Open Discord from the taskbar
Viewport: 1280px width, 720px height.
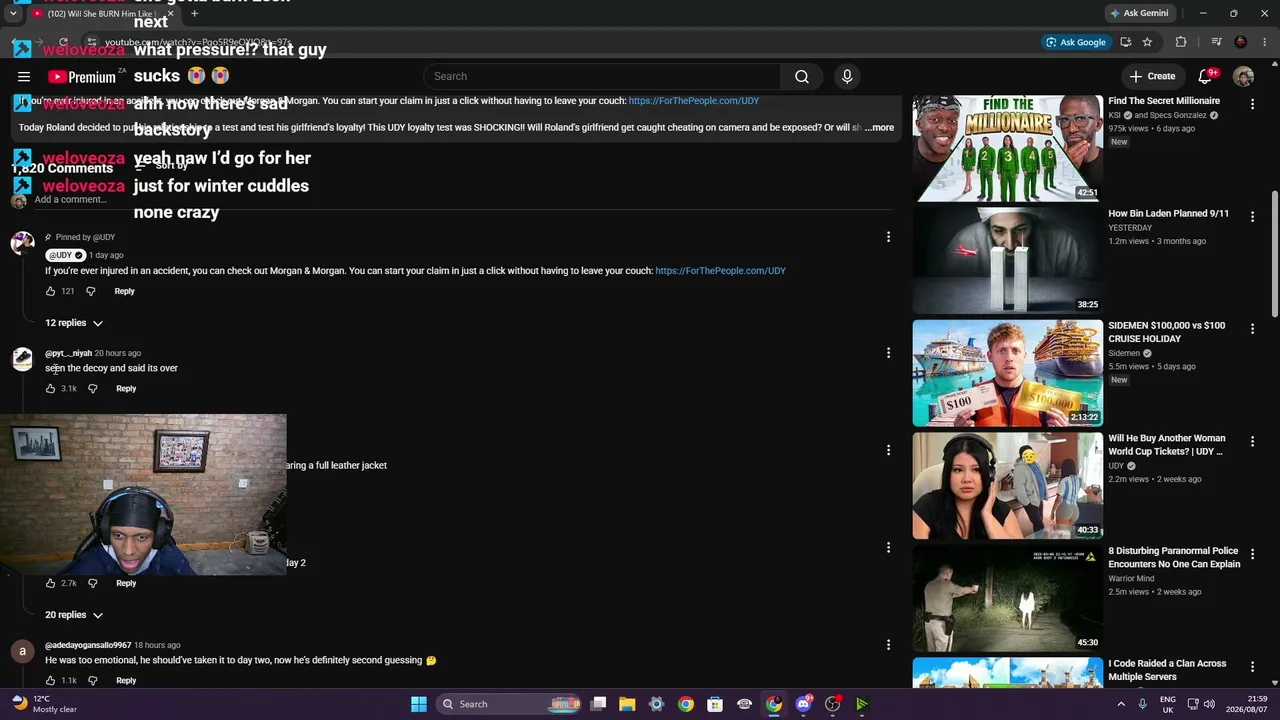click(803, 704)
